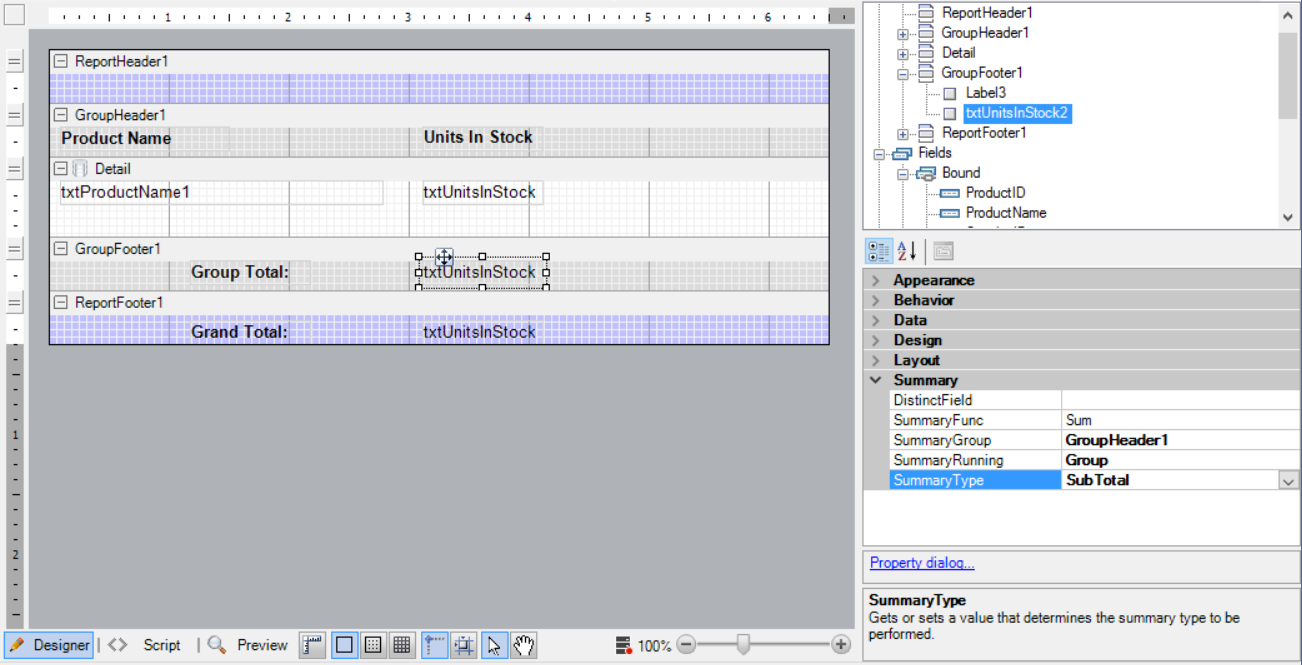Toggle the dimension lines button
The image size is (1302, 665).
[x=434, y=646]
